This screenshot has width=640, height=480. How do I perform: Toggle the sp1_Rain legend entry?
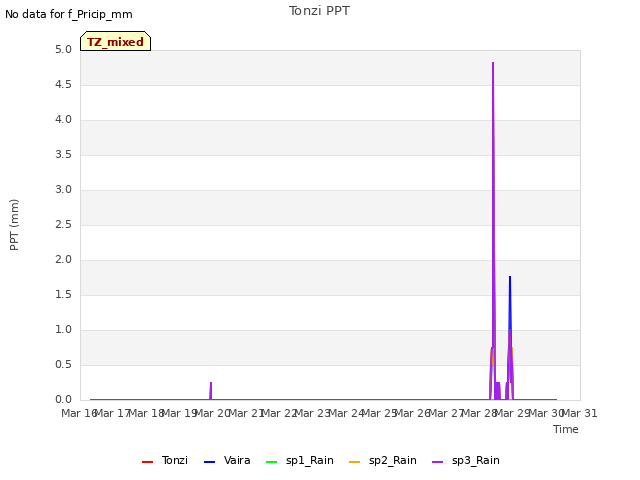(x=300, y=460)
